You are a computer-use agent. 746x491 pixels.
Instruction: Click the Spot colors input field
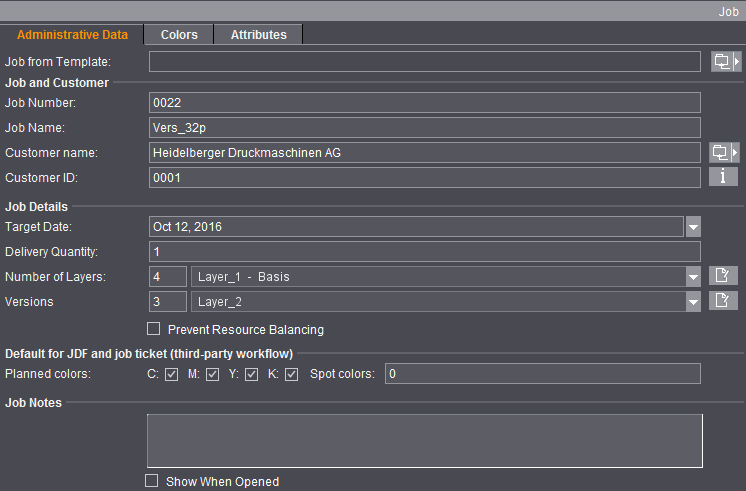[x=543, y=374]
